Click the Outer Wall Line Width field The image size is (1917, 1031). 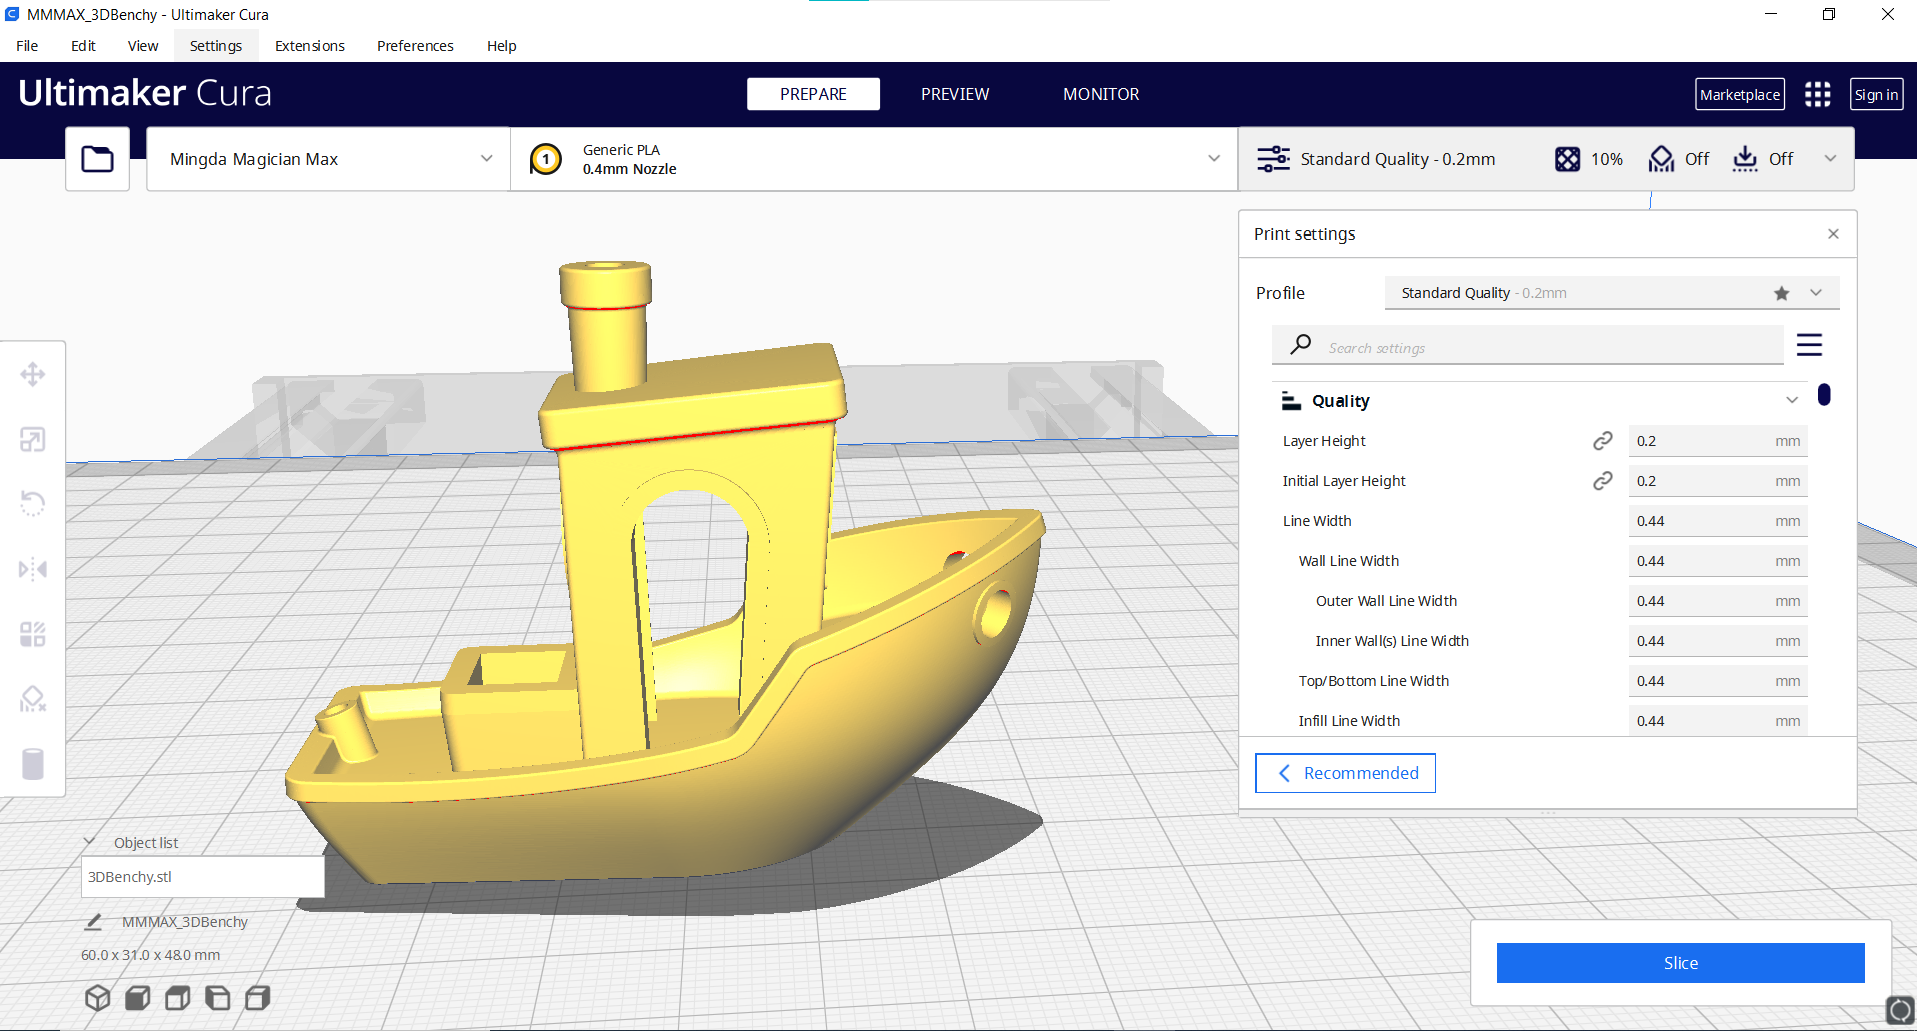(1718, 601)
